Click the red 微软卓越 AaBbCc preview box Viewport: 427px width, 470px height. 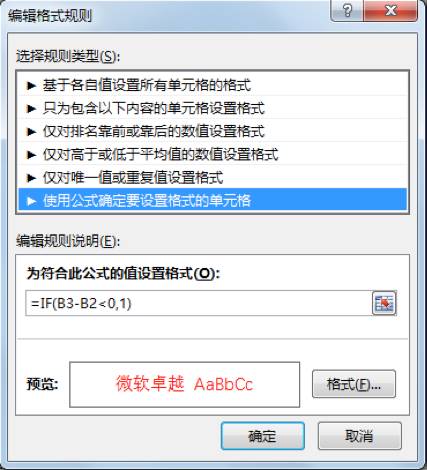pyautogui.click(x=184, y=384)
